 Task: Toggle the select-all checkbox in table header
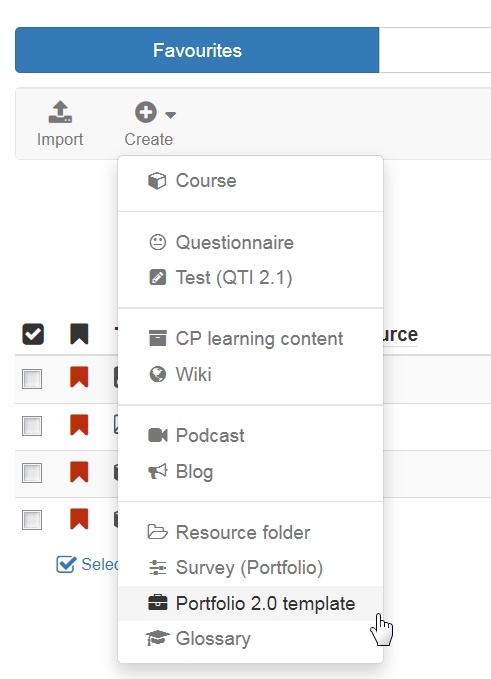[33, 334]
